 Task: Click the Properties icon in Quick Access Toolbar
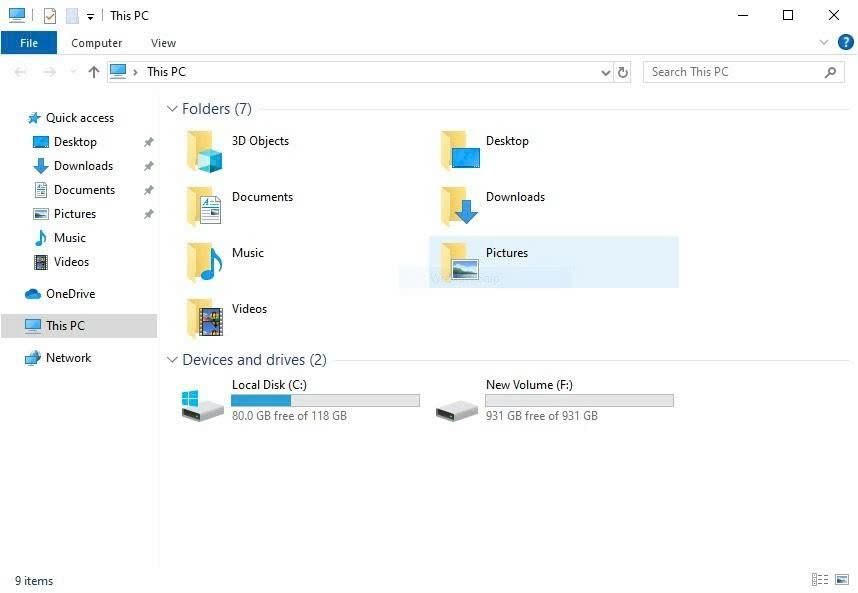pyautogui.click(x=50, y=16)
